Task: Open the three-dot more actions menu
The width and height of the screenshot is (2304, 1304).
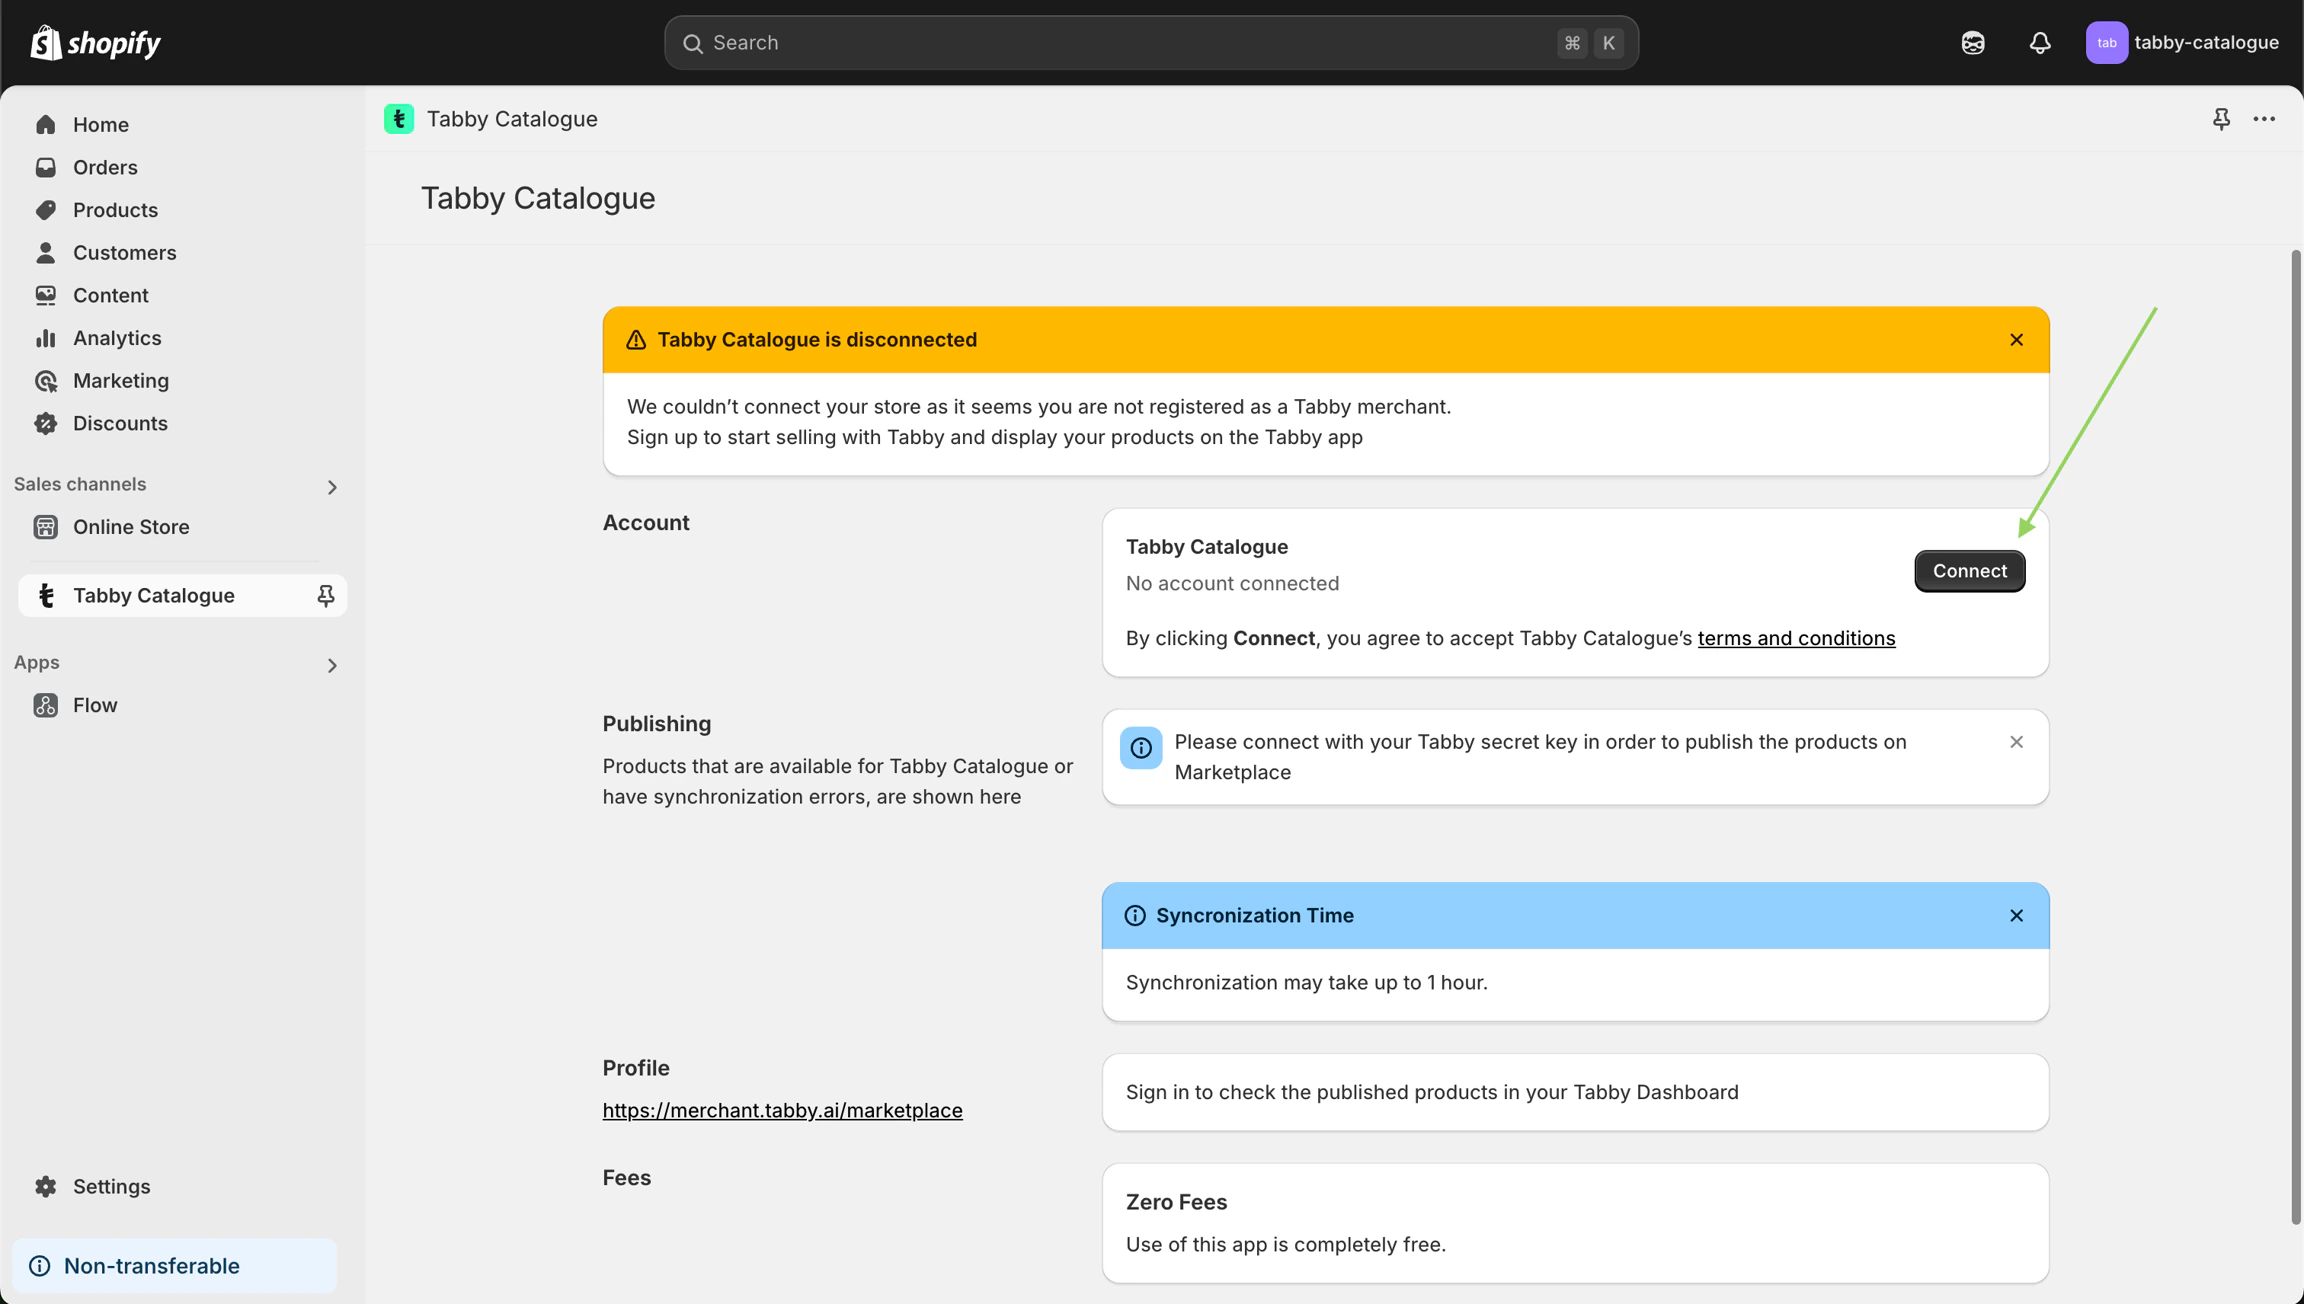Action: click(2264, 119)
